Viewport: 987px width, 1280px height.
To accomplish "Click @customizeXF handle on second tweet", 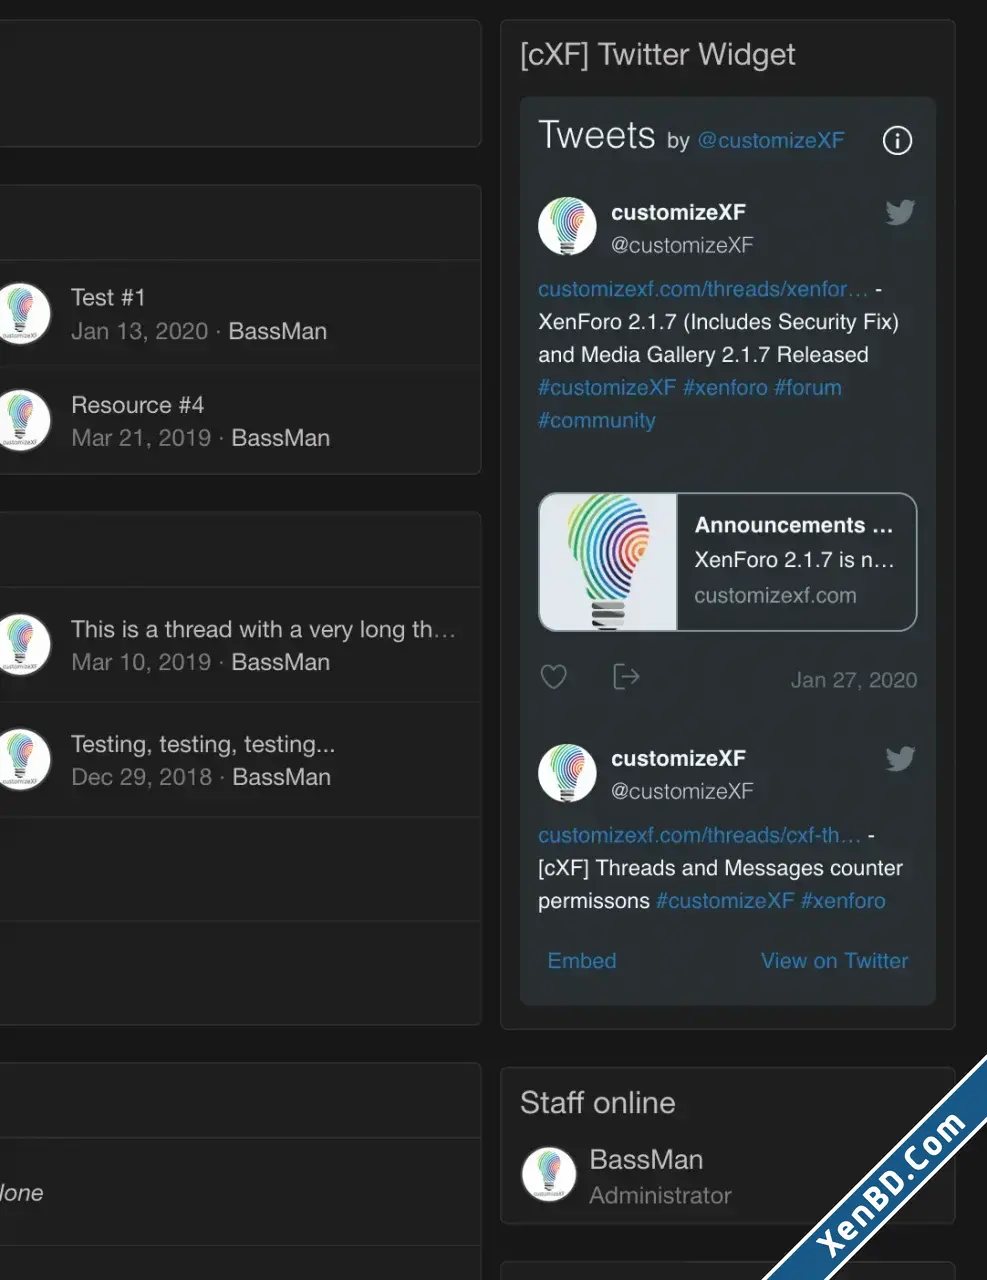I will tap(682, 791).
